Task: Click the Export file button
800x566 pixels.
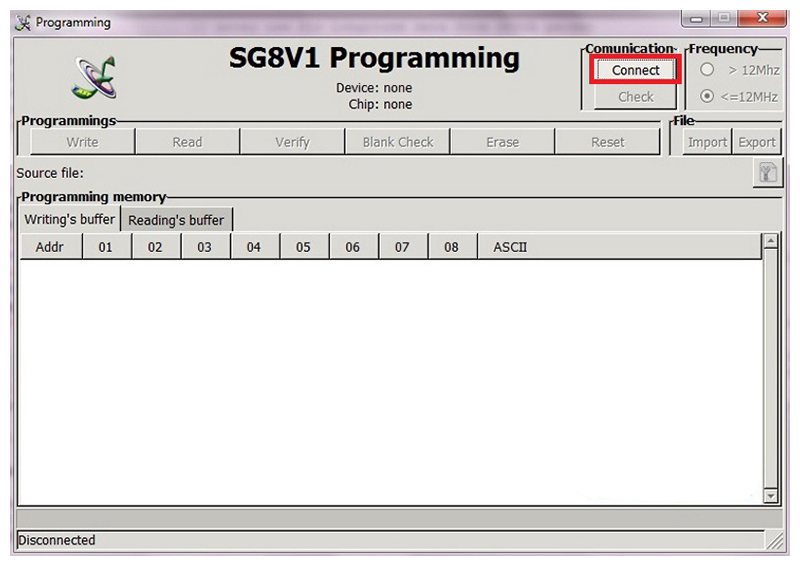Action: (x=757, y=142)
